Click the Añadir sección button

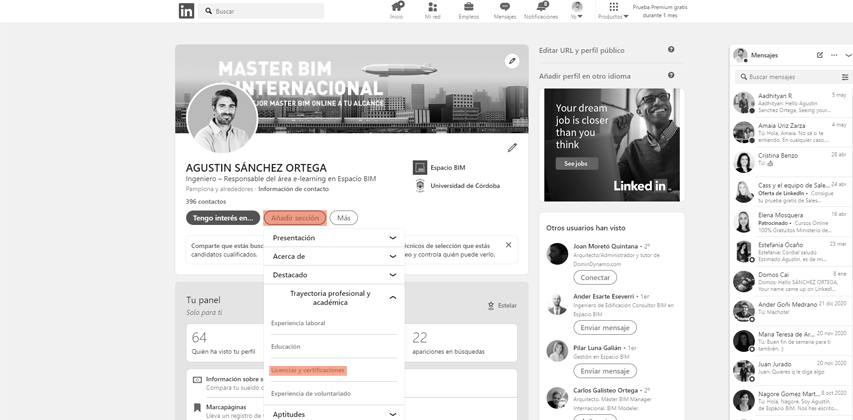click(295, 218)
